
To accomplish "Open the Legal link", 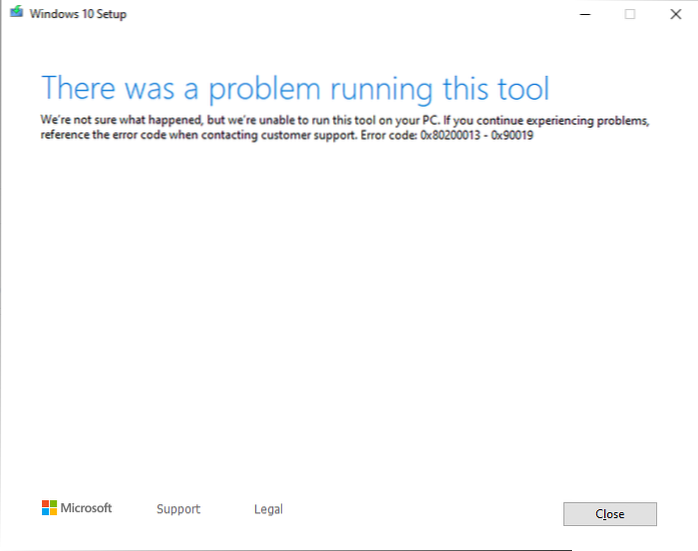I will (x=268, y=509).
